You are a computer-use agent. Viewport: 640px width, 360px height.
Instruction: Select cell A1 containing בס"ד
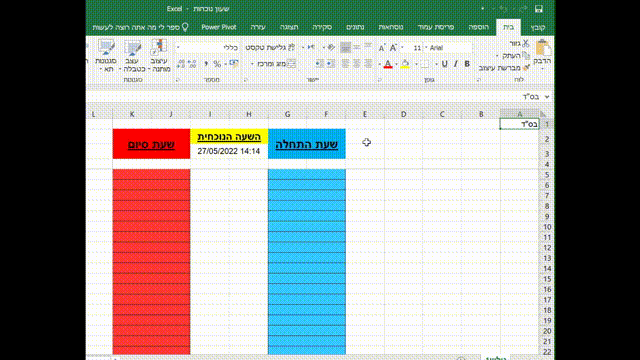(x=520, y=124)
